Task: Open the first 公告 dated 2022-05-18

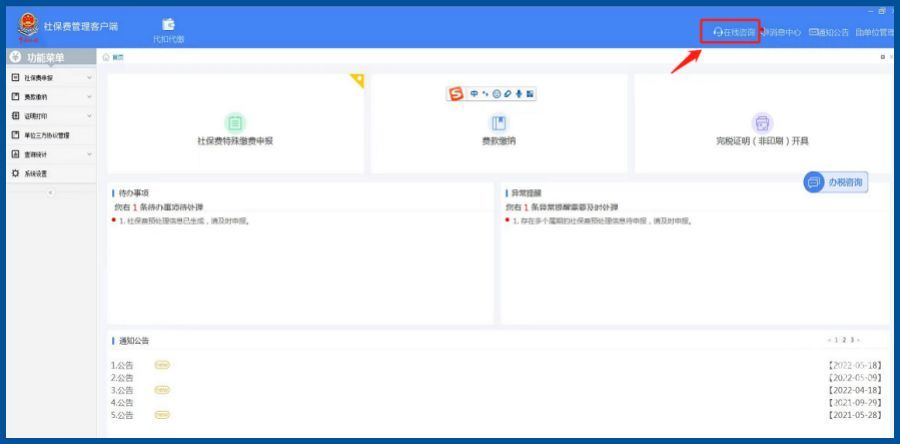Action: coord(123,365)
